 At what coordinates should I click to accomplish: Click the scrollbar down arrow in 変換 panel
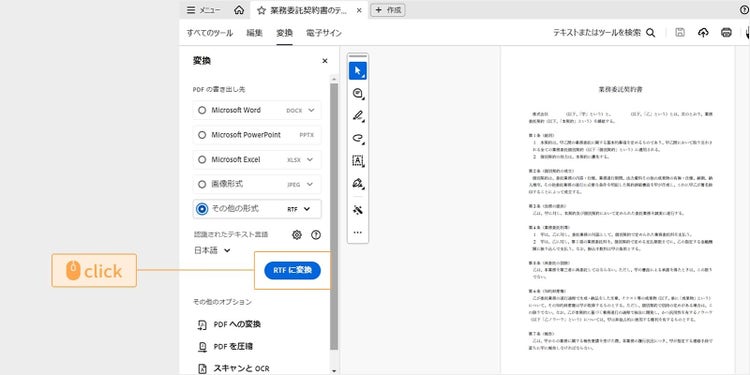[x=334, y=370]
